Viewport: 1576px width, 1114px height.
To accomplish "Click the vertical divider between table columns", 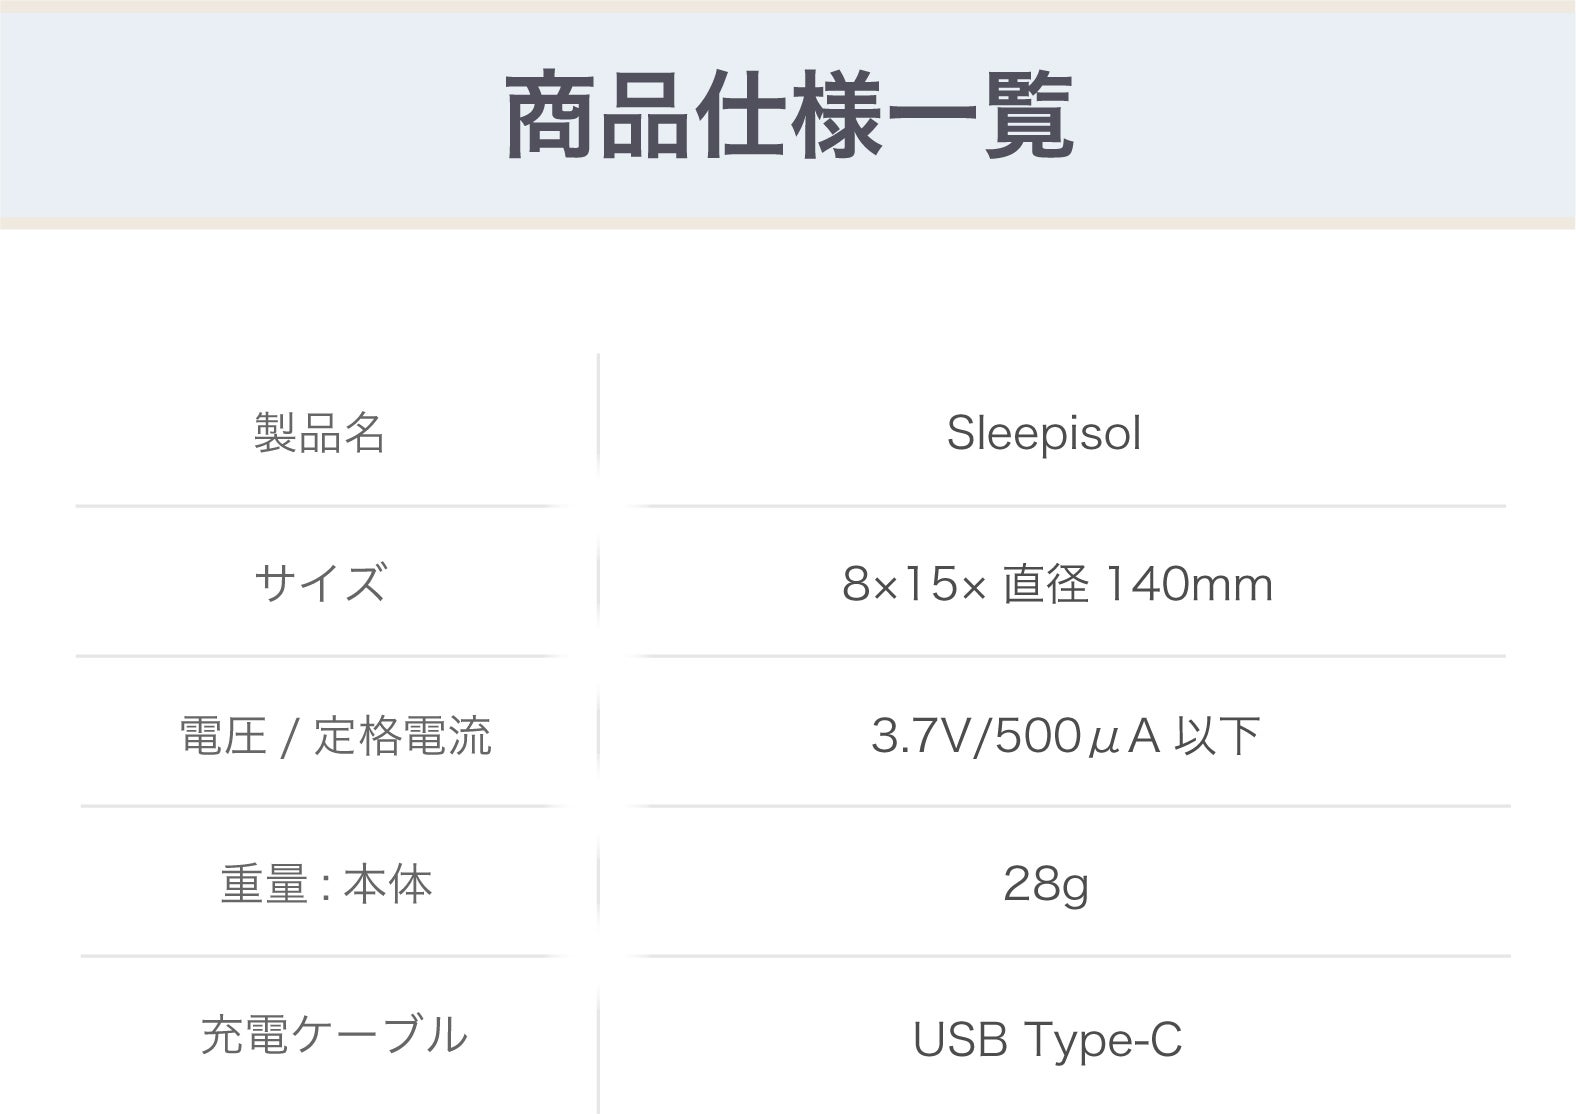I will 598,730.
